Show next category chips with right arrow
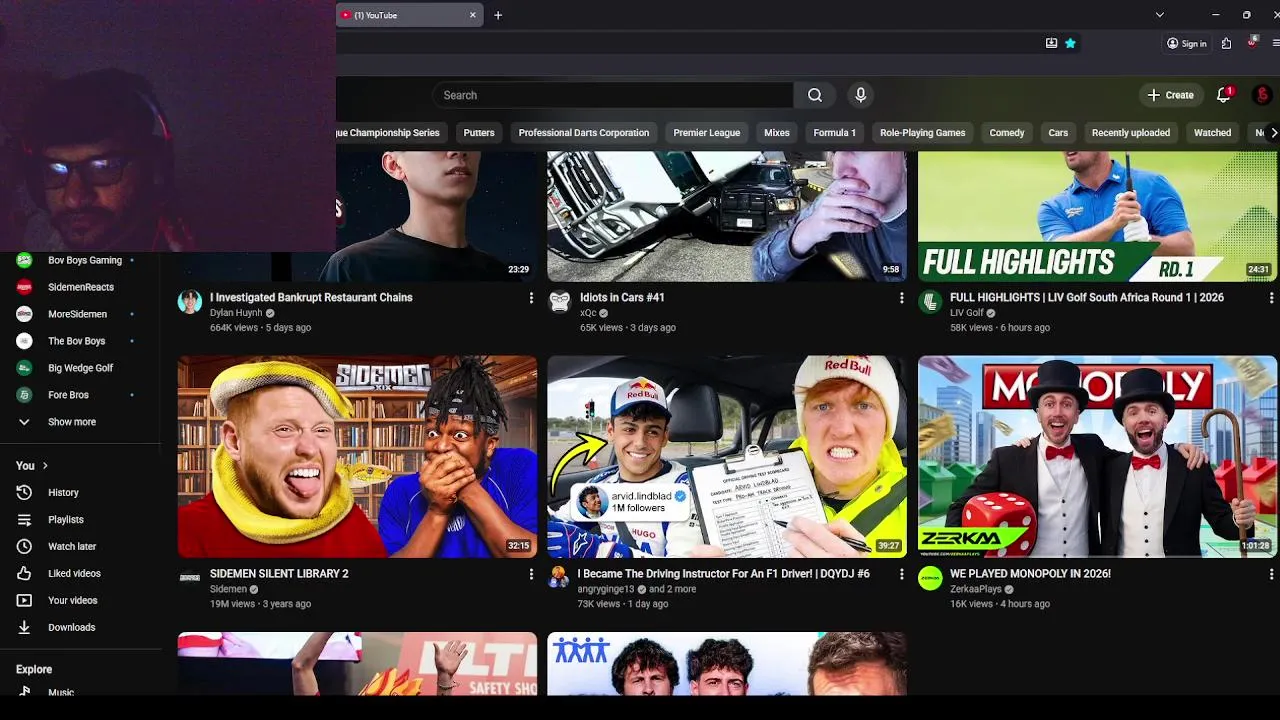Image resolution: width=1280 pixels, height=720 pixels. pos(1273,133)
